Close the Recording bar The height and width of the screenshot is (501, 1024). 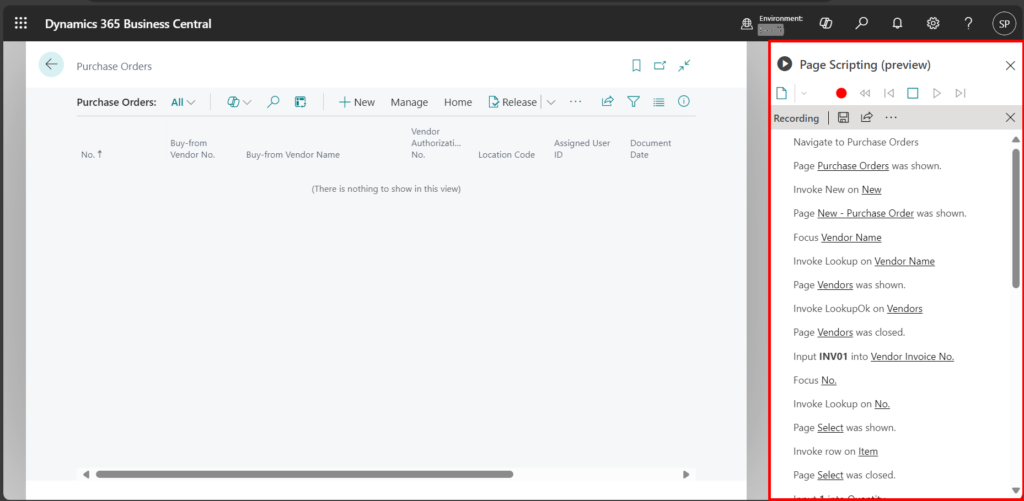1010,118
